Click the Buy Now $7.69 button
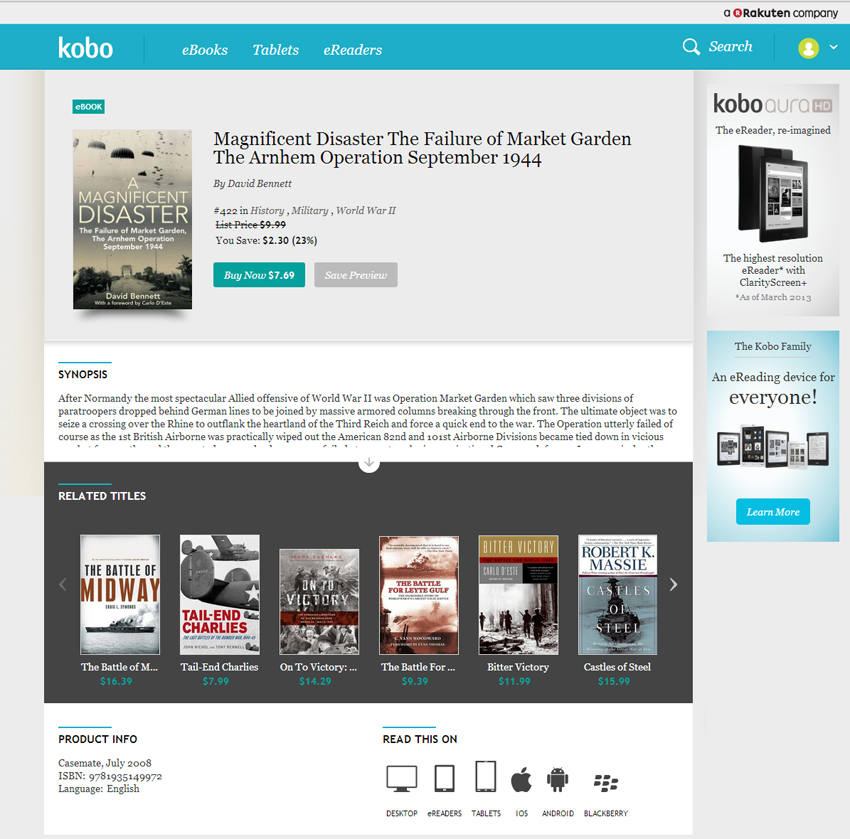Viewport: 850px width, 839px height. [259, 275]
